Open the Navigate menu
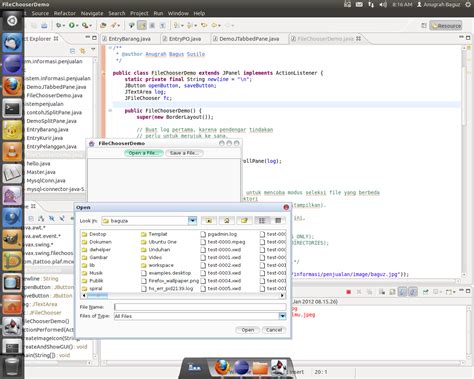The image size is (474, 379). coord(92,13)
